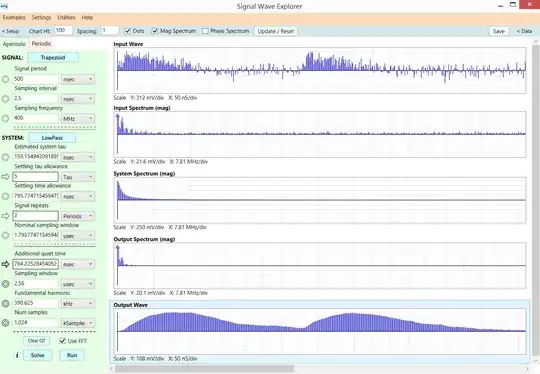Click the bold arrow beside Additional quiet time
540x374 pixels.
(5, 264)
